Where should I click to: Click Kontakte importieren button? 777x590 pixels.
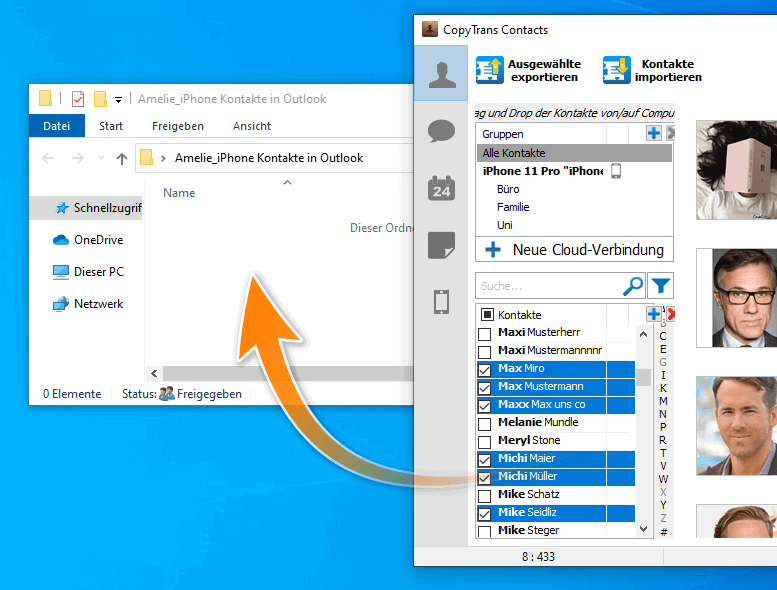[653, 70]
